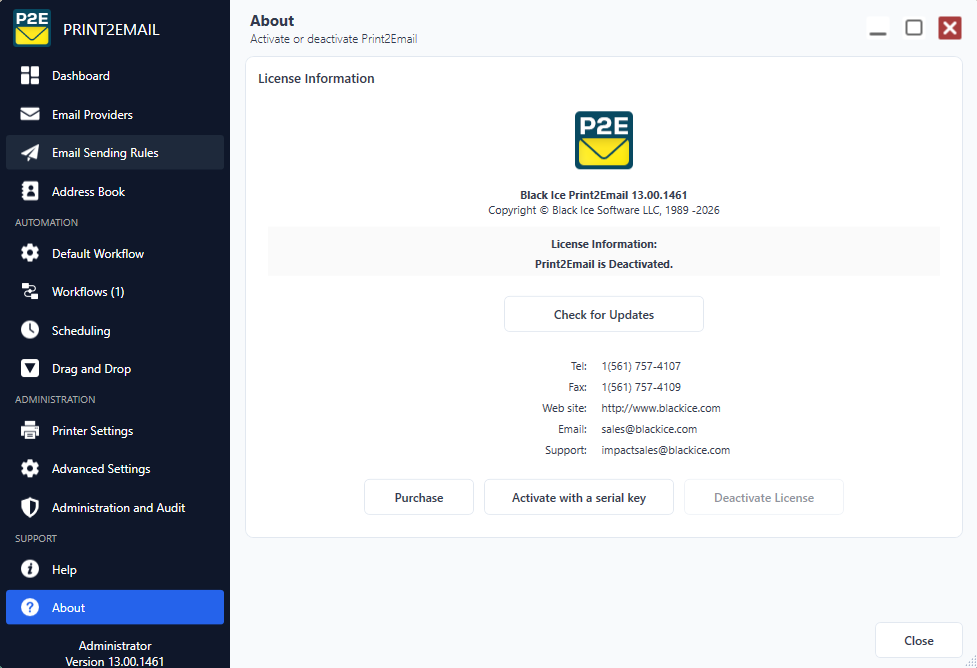Select the About menu item
The height and width of the screenshot is (668, 977).
(115, 607)
